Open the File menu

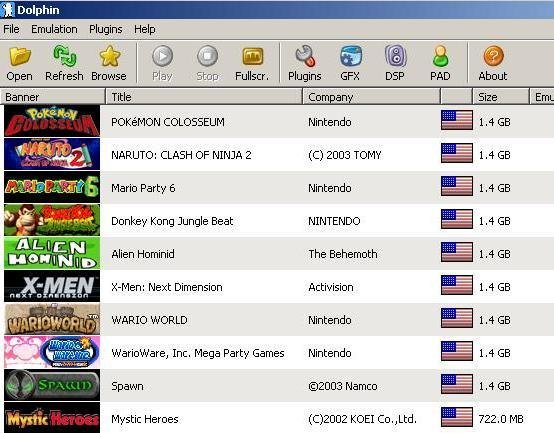point(11,29)
